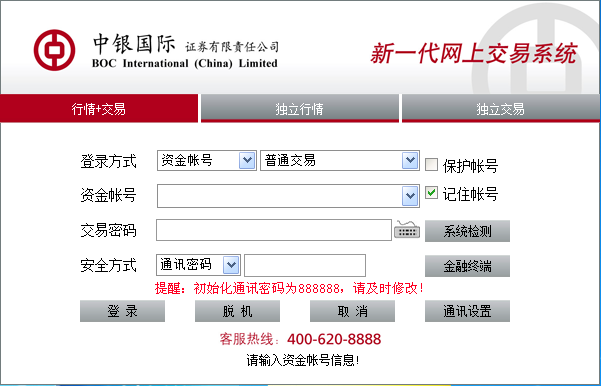
Task: Click the 登录方式 label
Action: pyautogui.click(x=108, y=161)
